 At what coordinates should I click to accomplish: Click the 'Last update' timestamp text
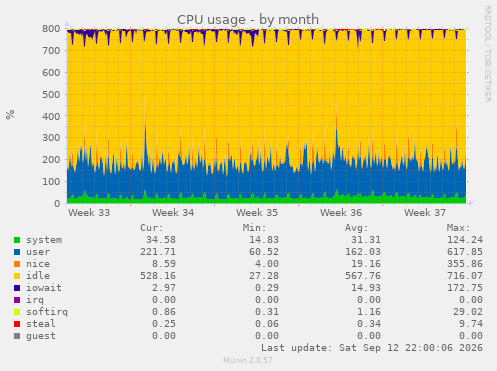tap(372, 348)
